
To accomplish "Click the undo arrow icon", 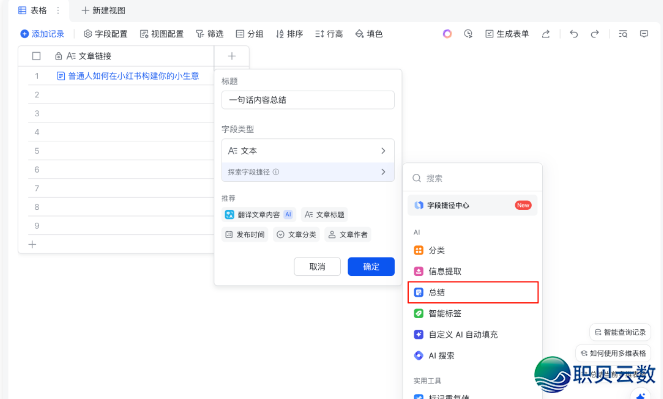I will (x=574, y=34).
